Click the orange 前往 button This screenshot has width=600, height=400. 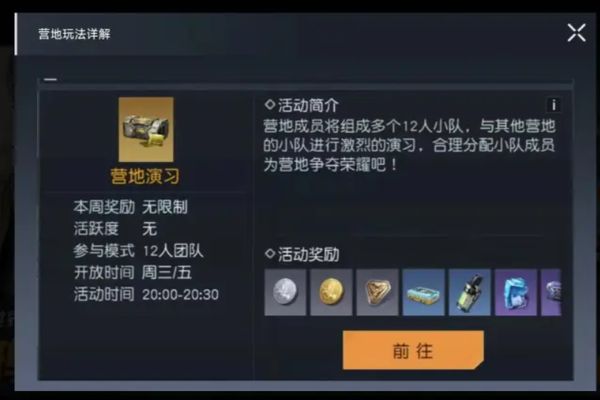[413, 350]
